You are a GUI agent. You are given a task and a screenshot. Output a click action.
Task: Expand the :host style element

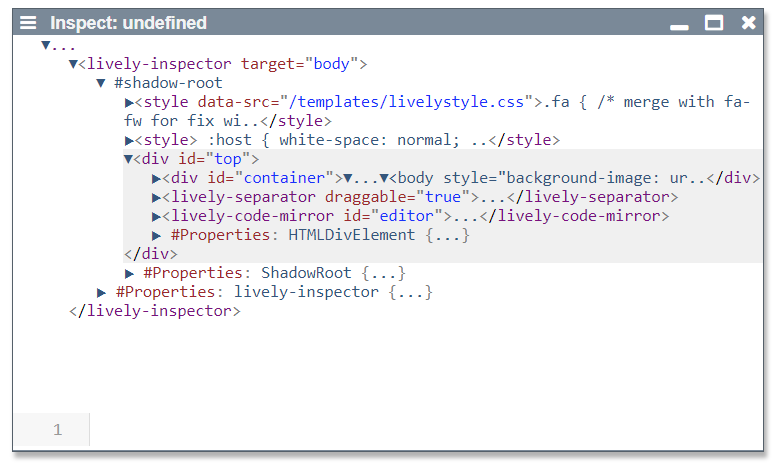click(129, 140)
